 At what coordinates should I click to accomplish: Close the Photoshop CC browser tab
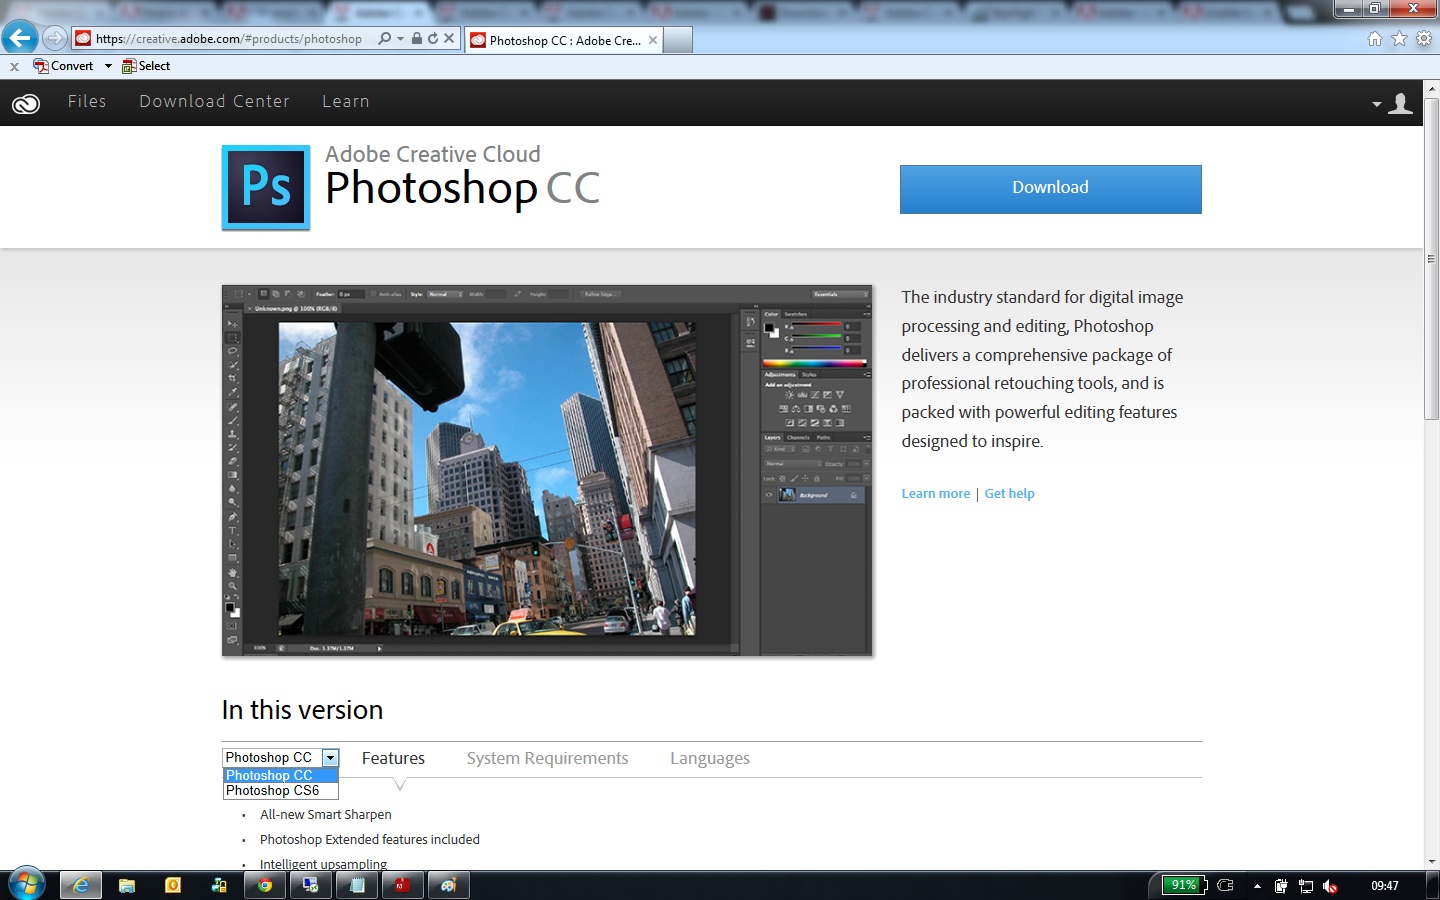tap(653, 40)
